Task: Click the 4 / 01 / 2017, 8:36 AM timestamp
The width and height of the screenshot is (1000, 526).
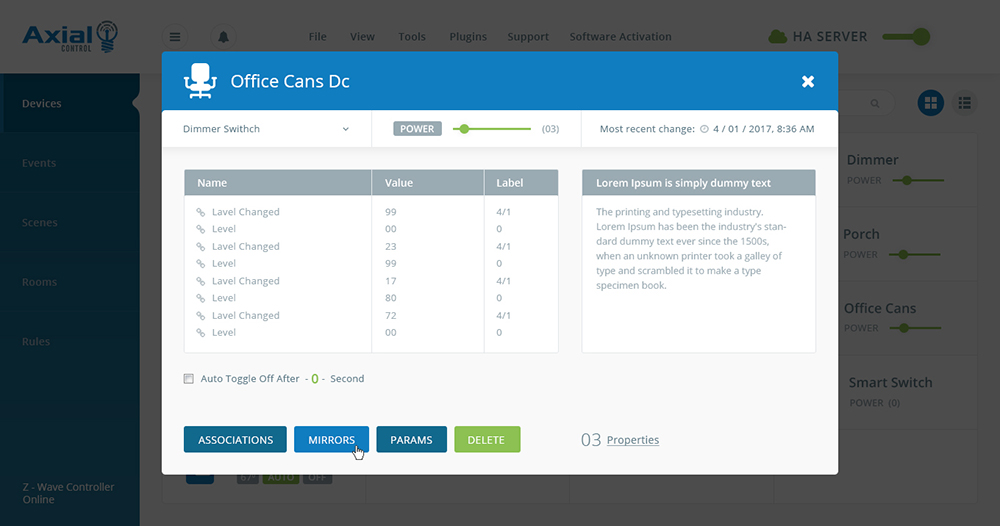Action: coord(763,129)
